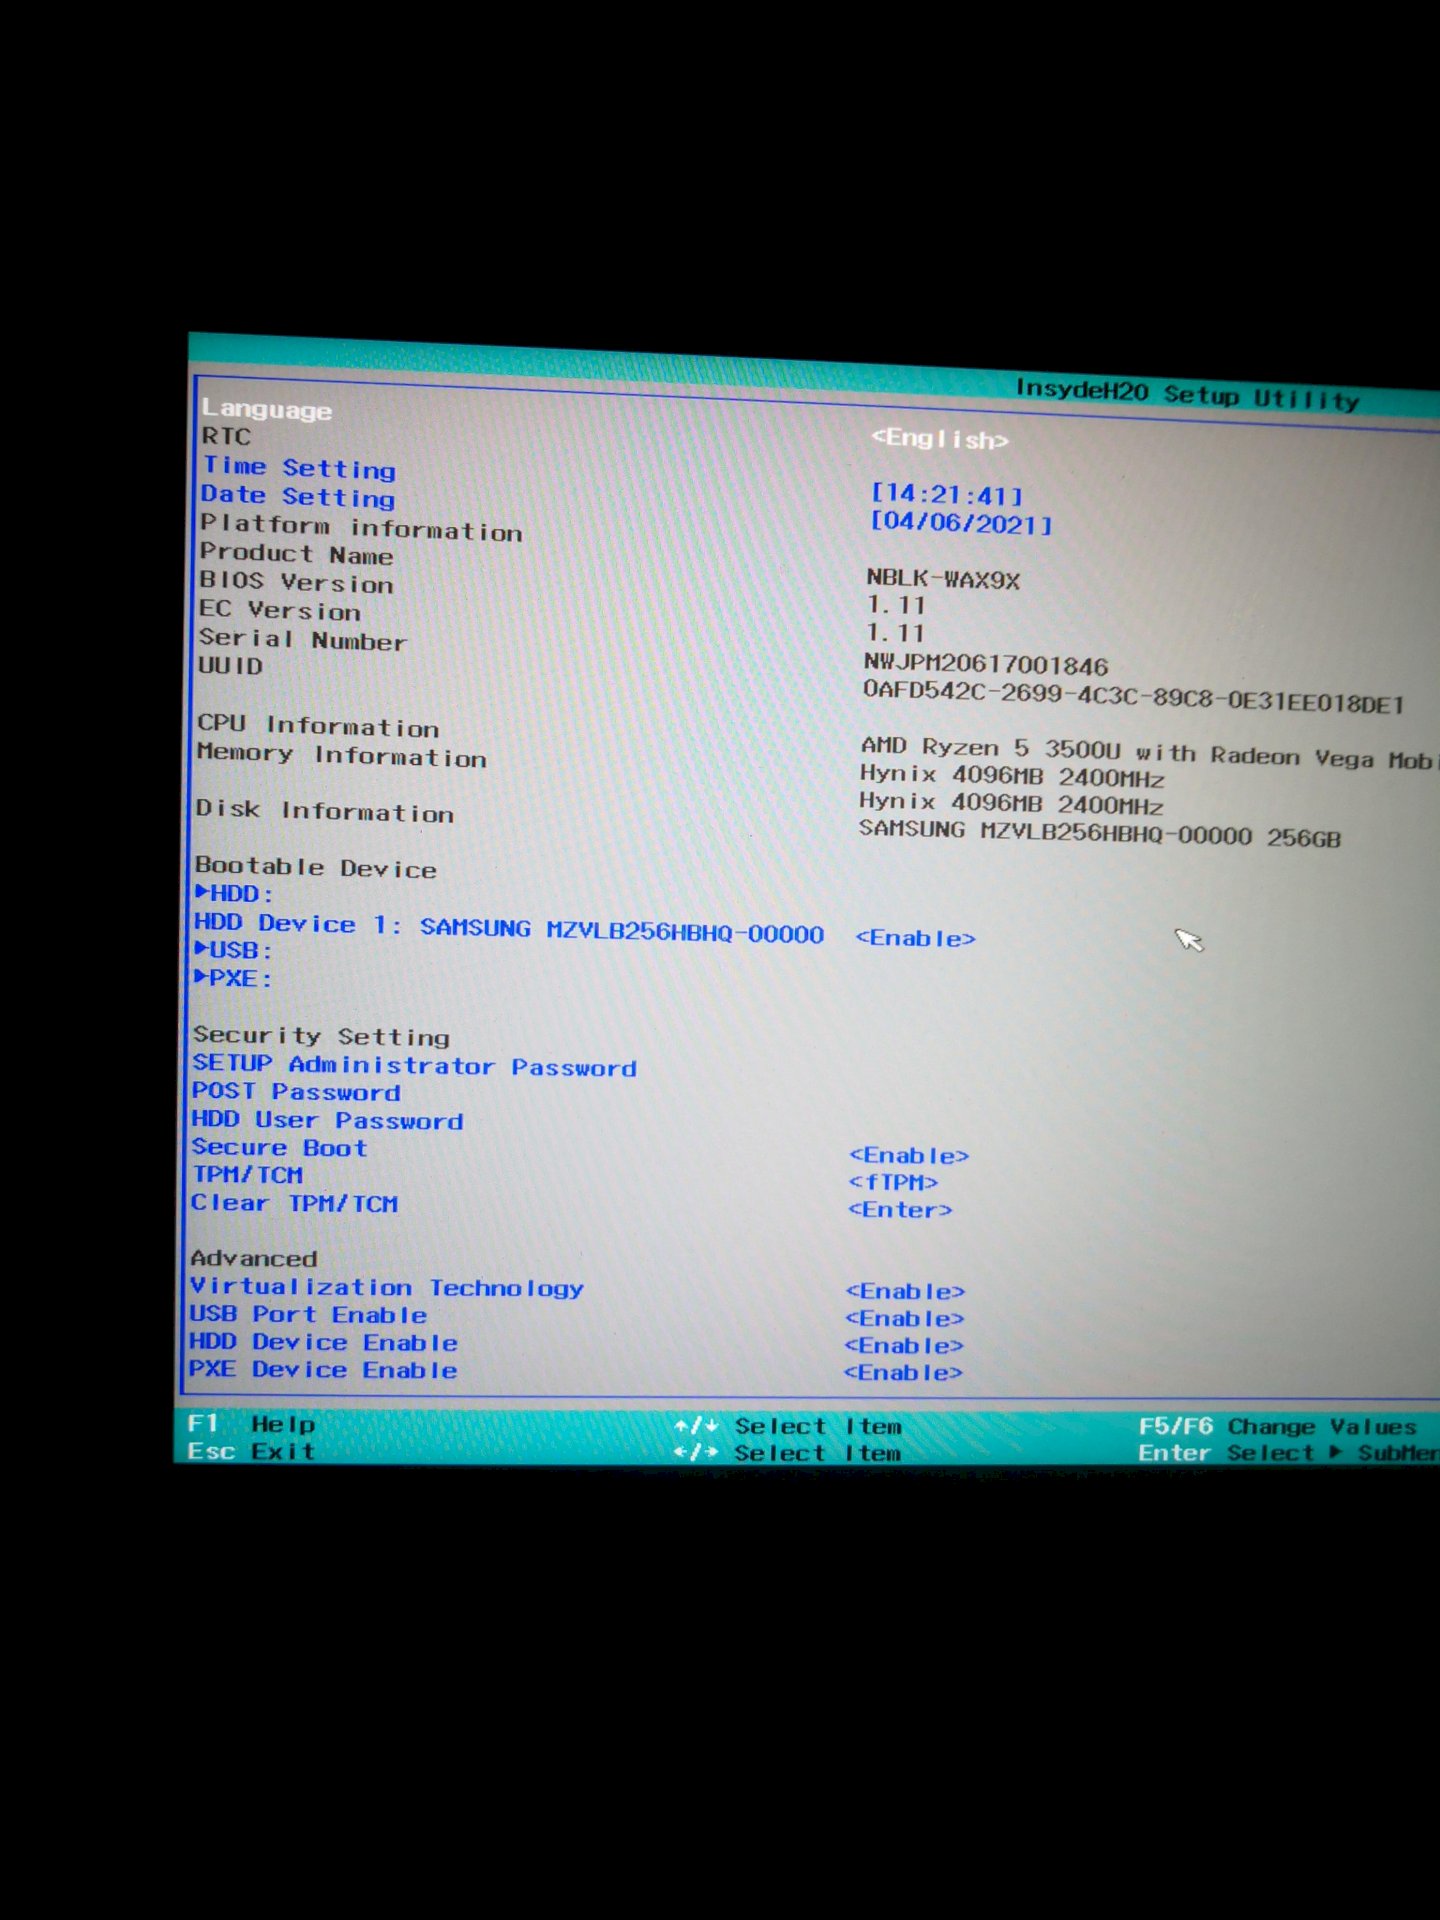Toggle PXE Device Enable <Enable> value
Screen dimensions: 1440x1920
[x=903, y=1372]
